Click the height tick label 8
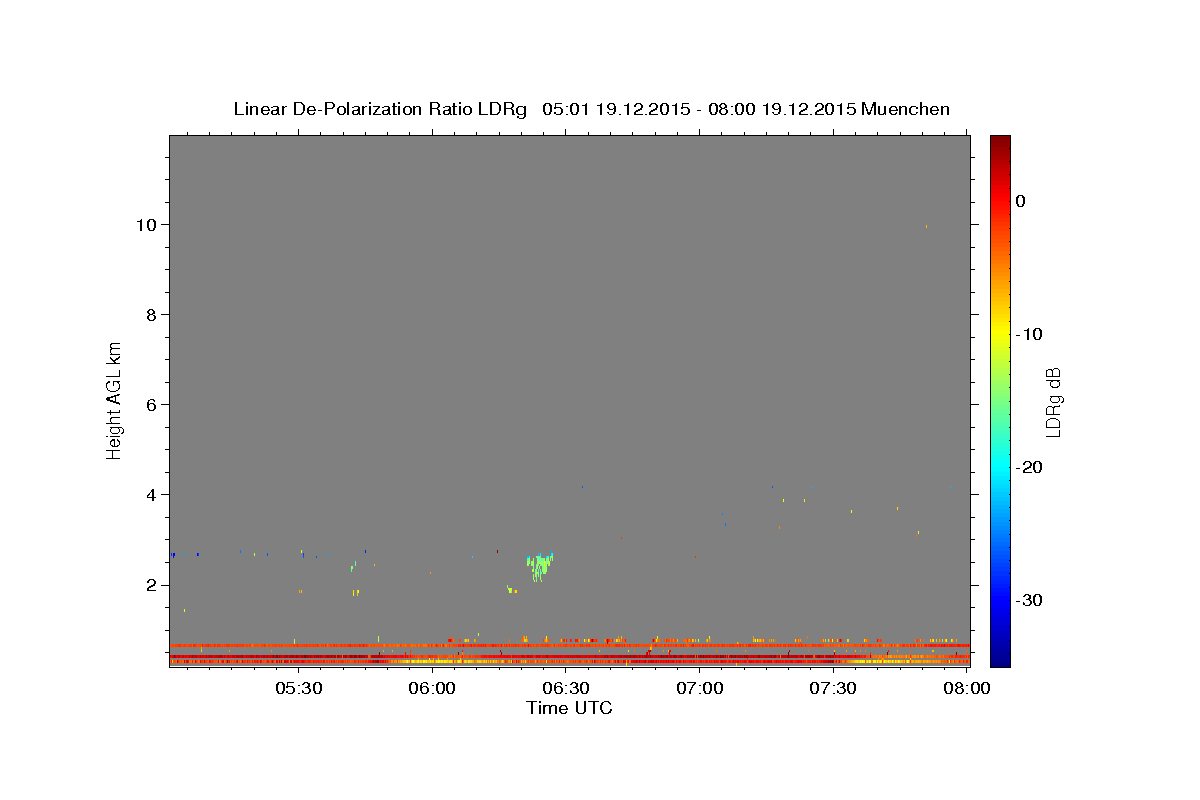1200x800 pixels. click(151, 314)
